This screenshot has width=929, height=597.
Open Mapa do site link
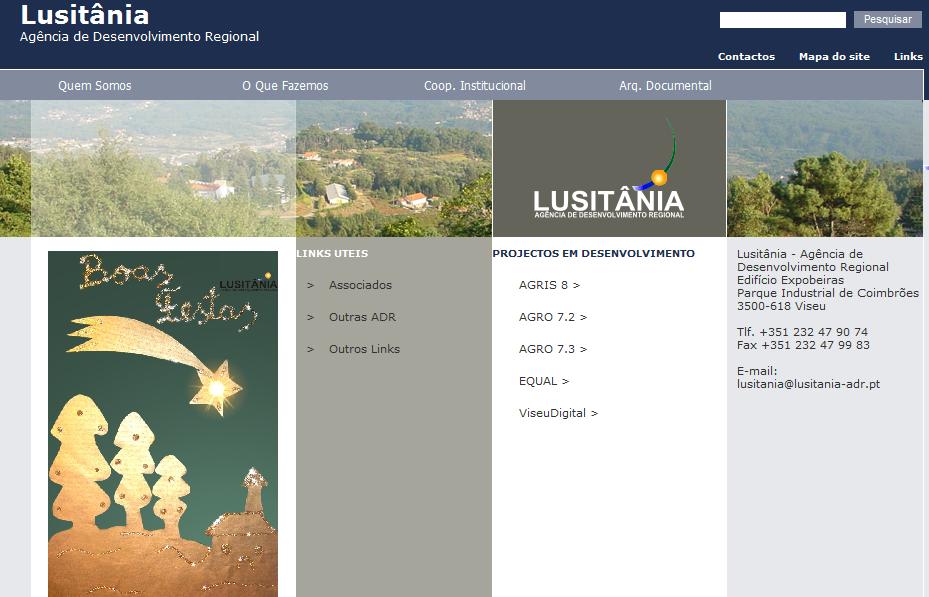[x=834, y=56]
